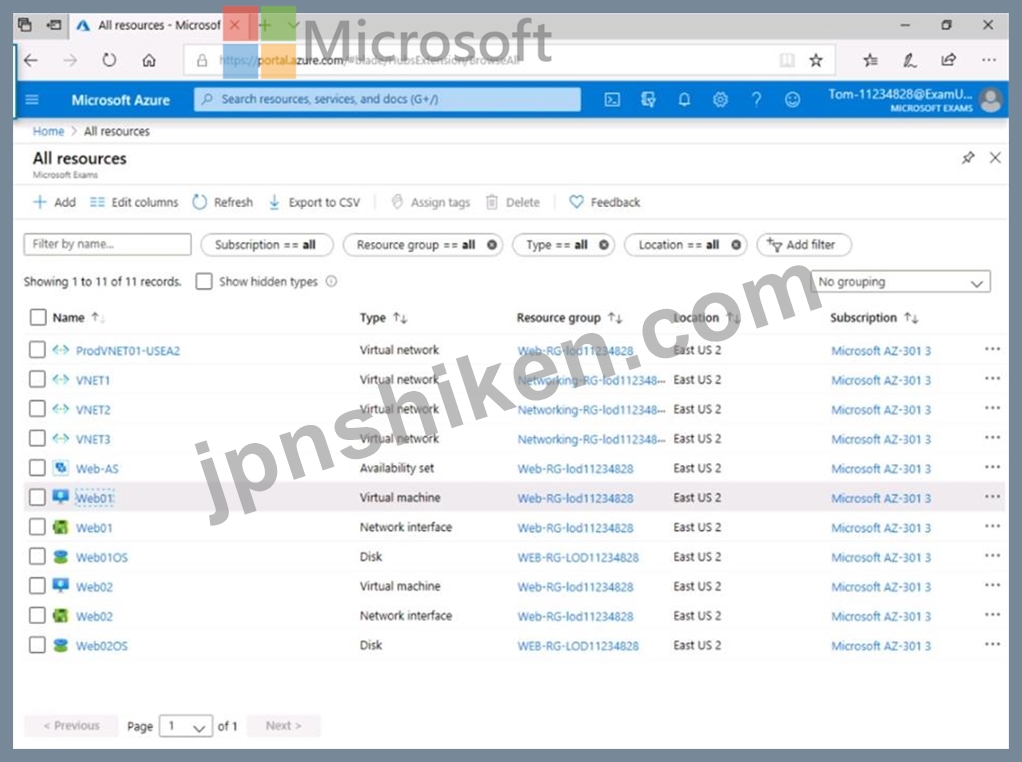The width and height of the screenshot is (1022, 762).
Task: Open the ProdVNET01-USEA2 virtual network
Action: click(128, 351)
